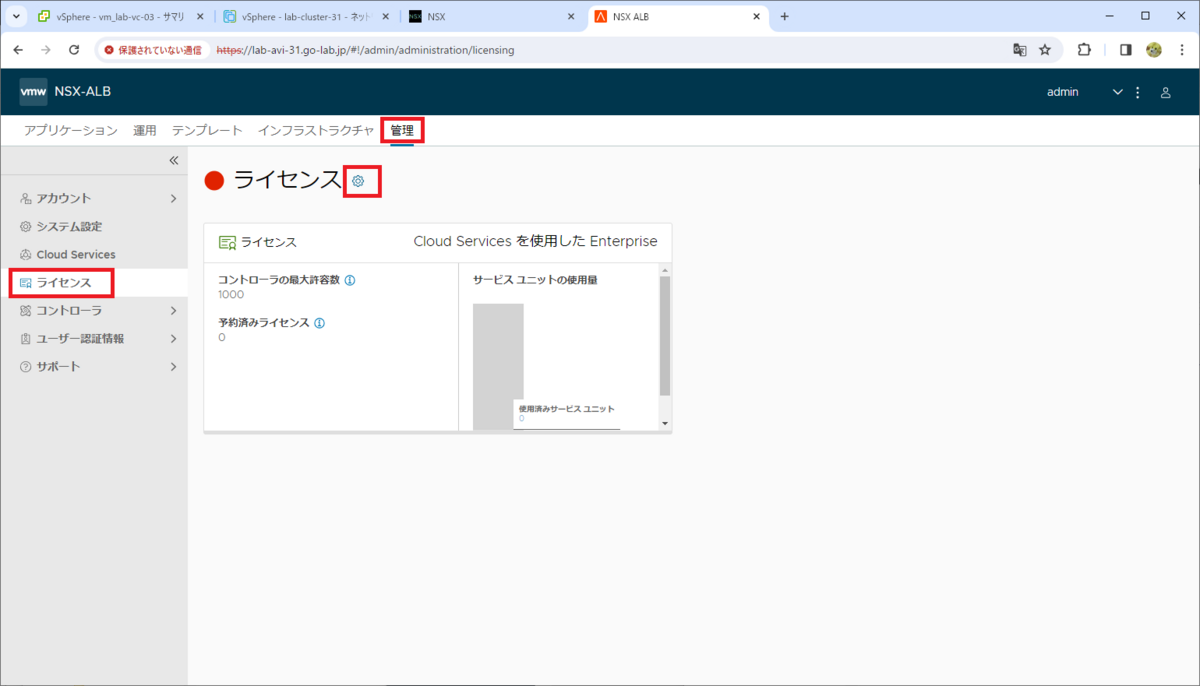Switch to vSphere lab-cluster-31 browser tab
Screen dimensions: 1200x686
point(306,16)
